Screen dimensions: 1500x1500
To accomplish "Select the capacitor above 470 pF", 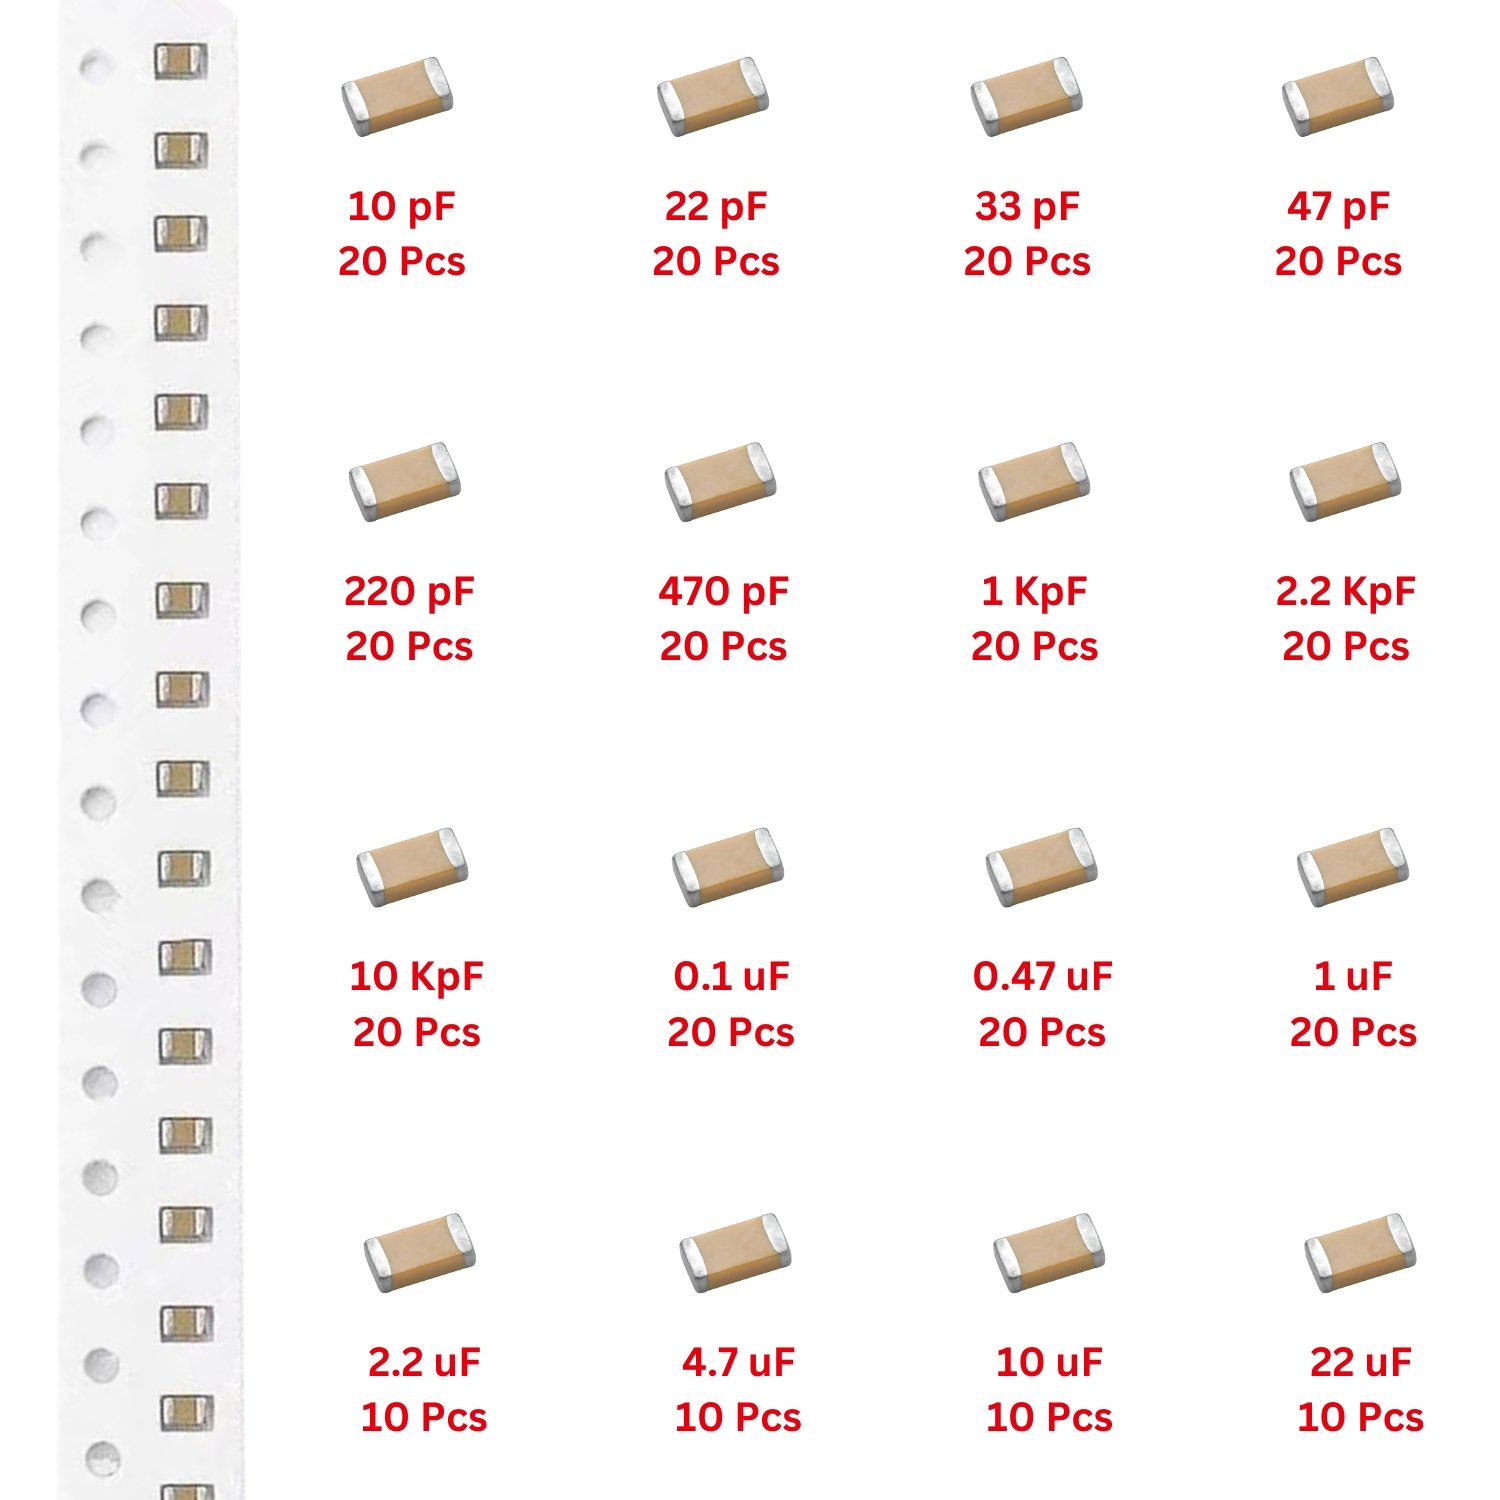I will click(720, 481).
